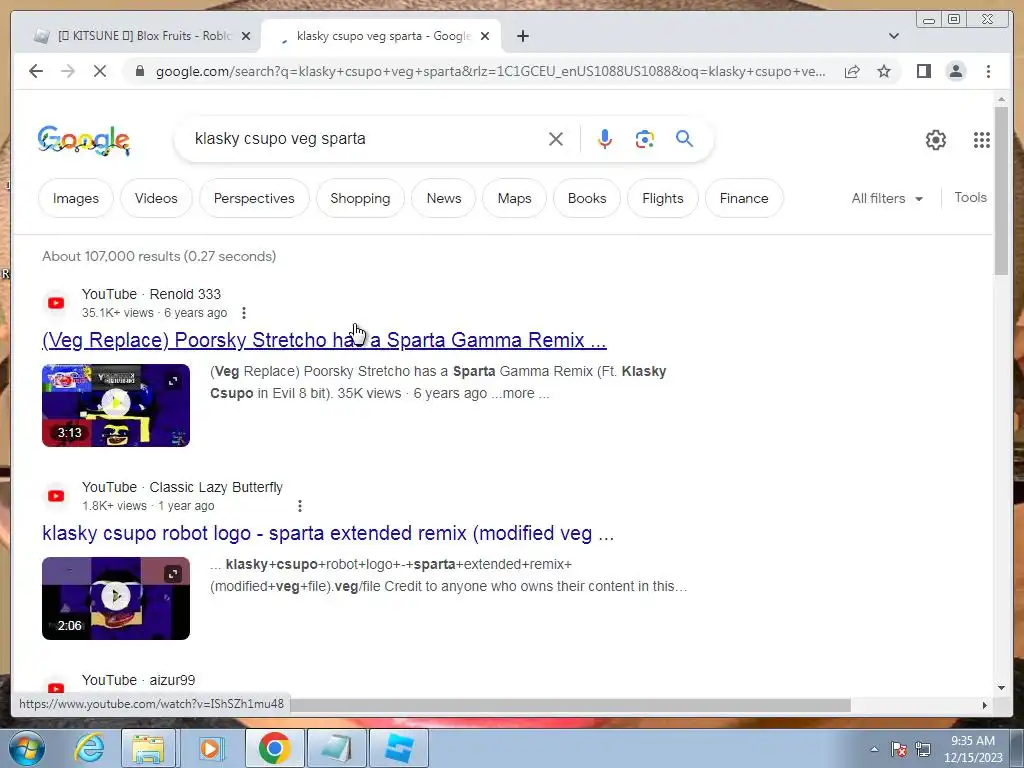This screenshot has height=768, width=1024.
Task: Open Poorsky Stretcho Sparta Gamma Remix link
Action: 324,340
